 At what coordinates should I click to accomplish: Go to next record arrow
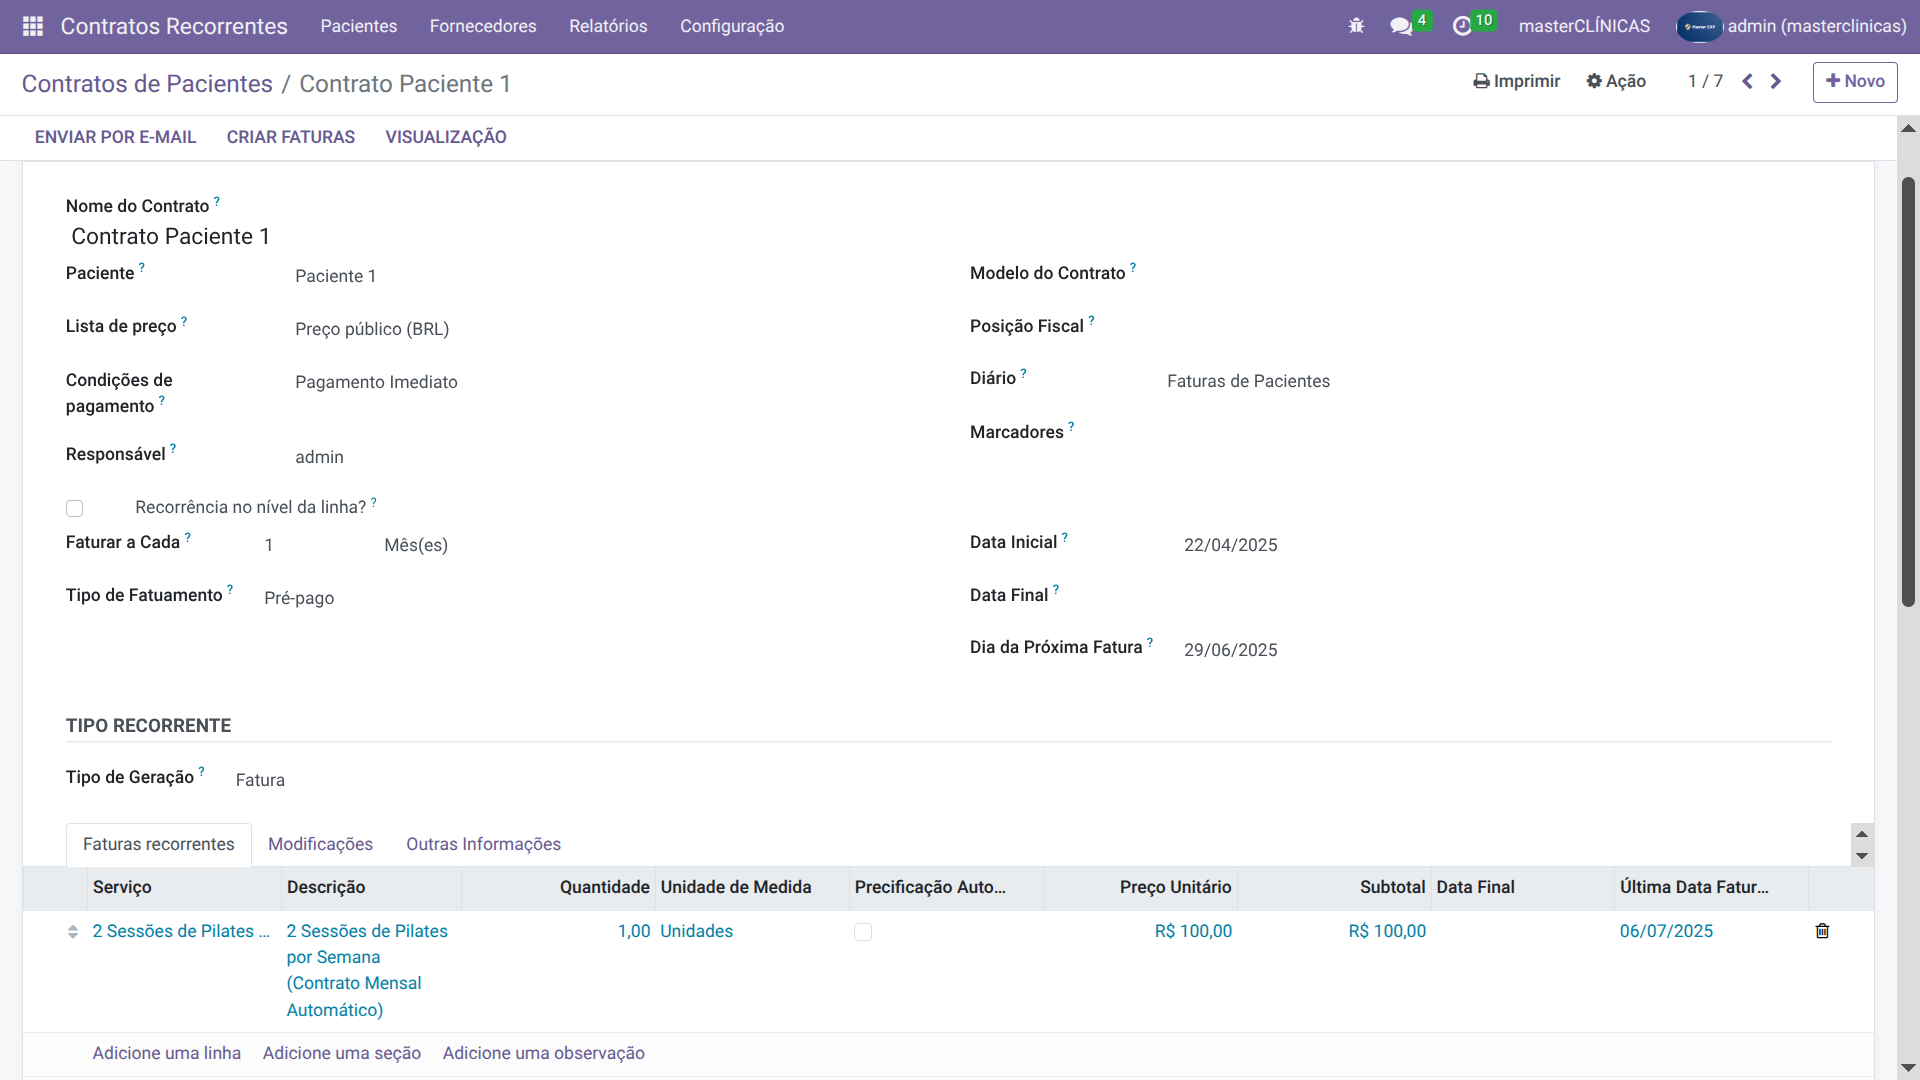1776,82
